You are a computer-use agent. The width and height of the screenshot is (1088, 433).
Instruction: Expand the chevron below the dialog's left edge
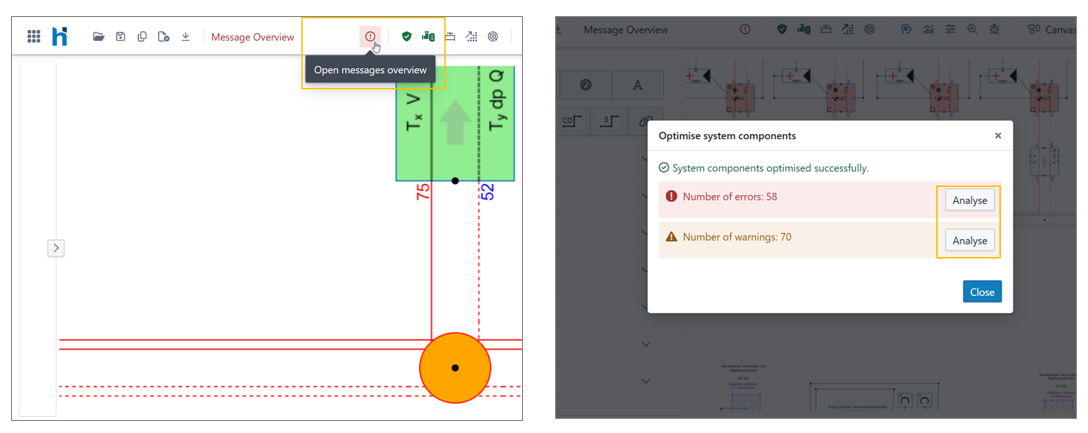[x=646, y=344]
